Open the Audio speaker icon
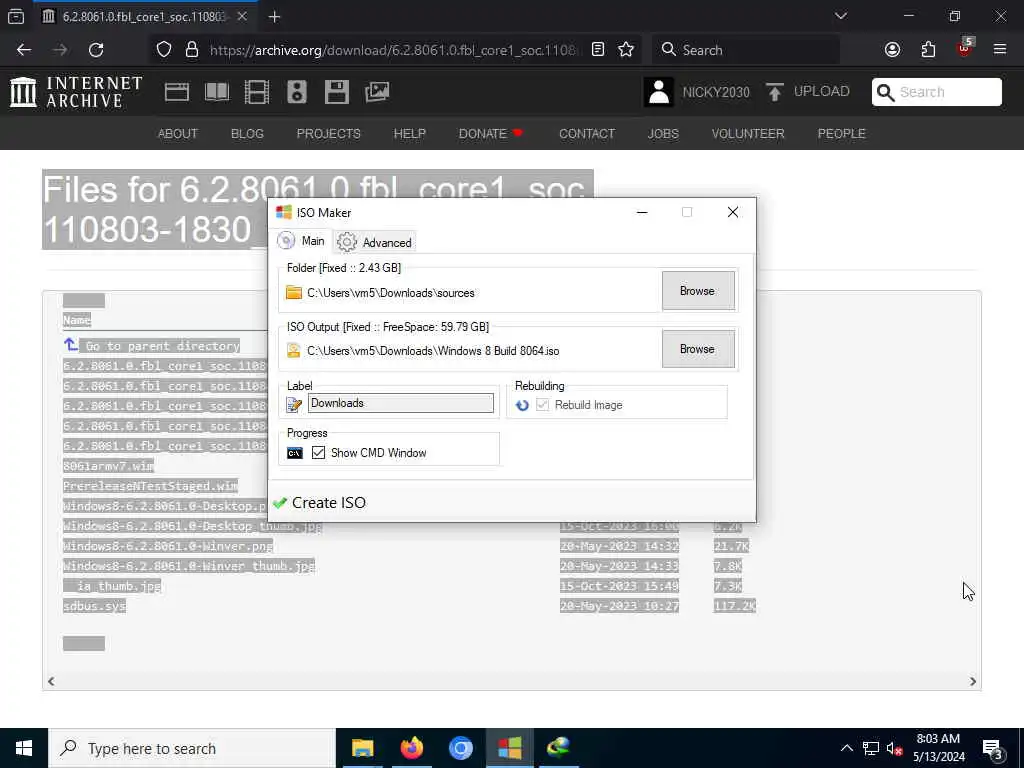Viewport: 1024px width, 768px height. click(296, 92)
